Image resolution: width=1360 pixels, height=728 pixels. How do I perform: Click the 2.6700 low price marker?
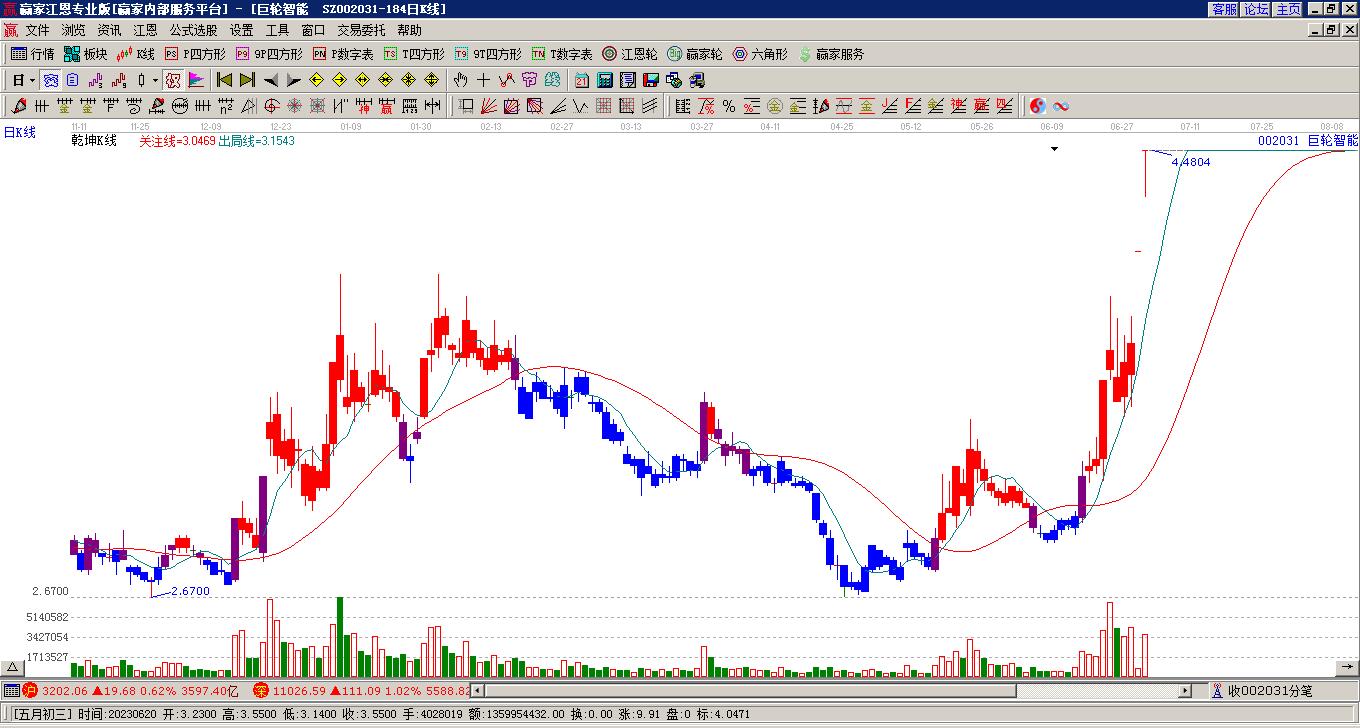click(190, 591)
